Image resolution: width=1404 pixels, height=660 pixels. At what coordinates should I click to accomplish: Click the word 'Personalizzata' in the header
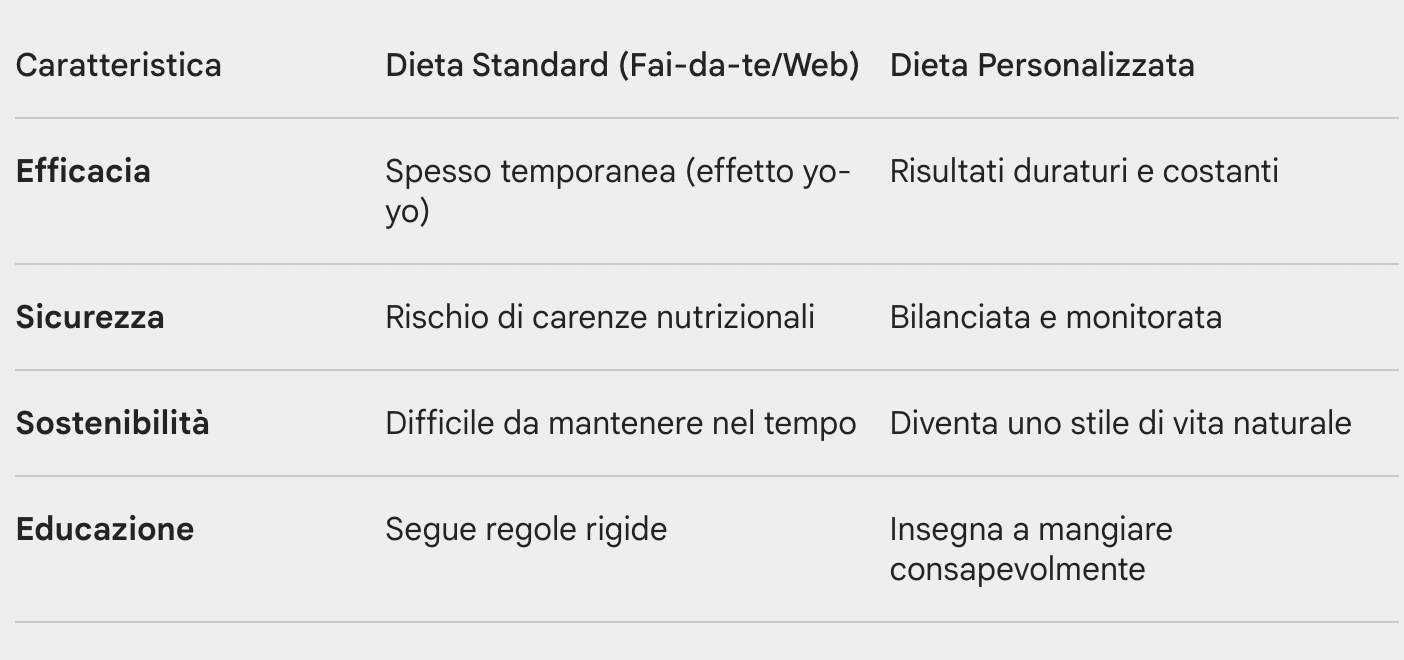coord(1086,66)
